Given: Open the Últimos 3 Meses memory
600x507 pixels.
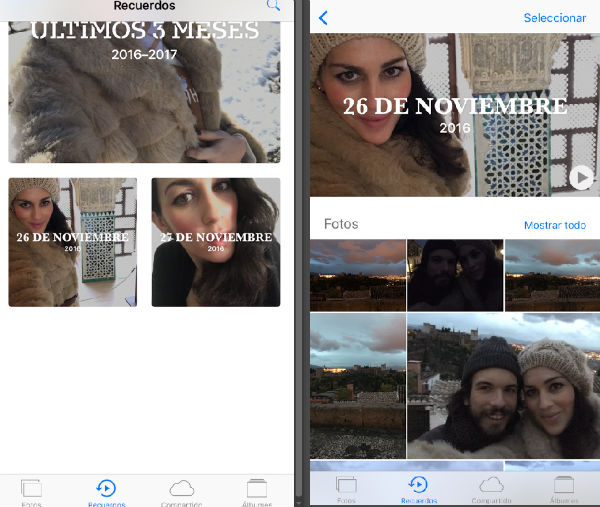Looking at the screenshot, I should 144,92.
